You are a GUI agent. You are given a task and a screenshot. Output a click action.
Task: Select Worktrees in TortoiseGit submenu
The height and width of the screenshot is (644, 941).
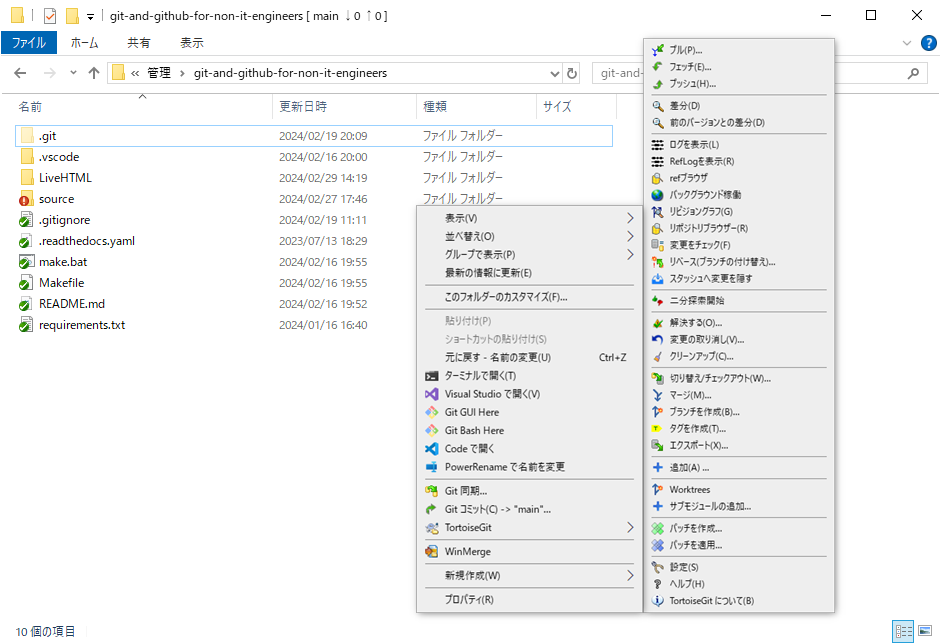[739, 490]
